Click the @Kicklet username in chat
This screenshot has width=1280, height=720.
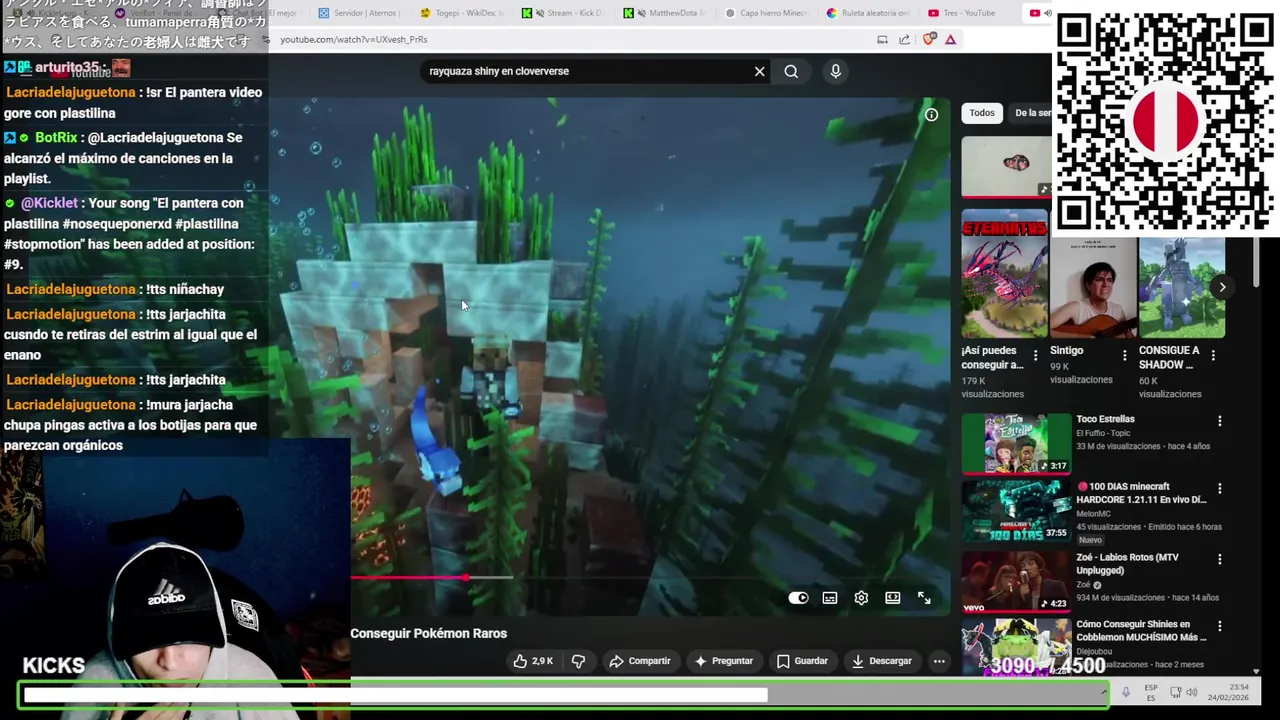pyautogui.click(x=49, y=203)
